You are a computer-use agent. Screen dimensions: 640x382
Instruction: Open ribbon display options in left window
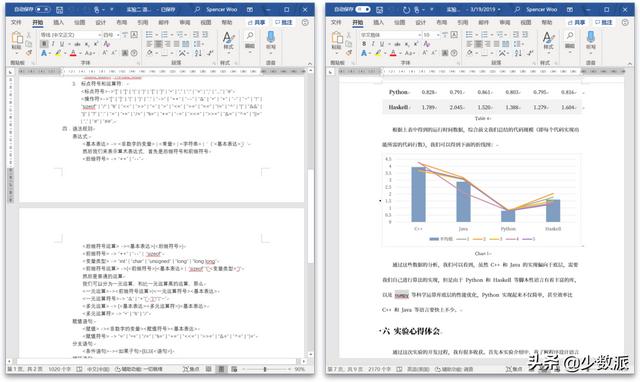249,9
